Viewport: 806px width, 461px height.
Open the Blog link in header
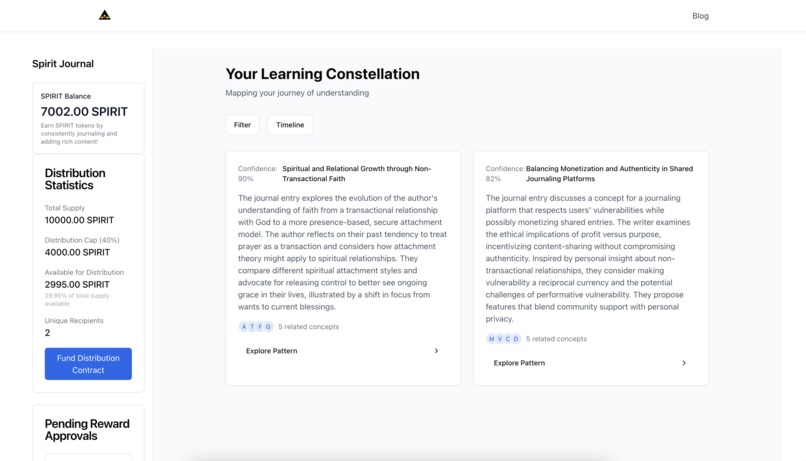coord(700,16)
